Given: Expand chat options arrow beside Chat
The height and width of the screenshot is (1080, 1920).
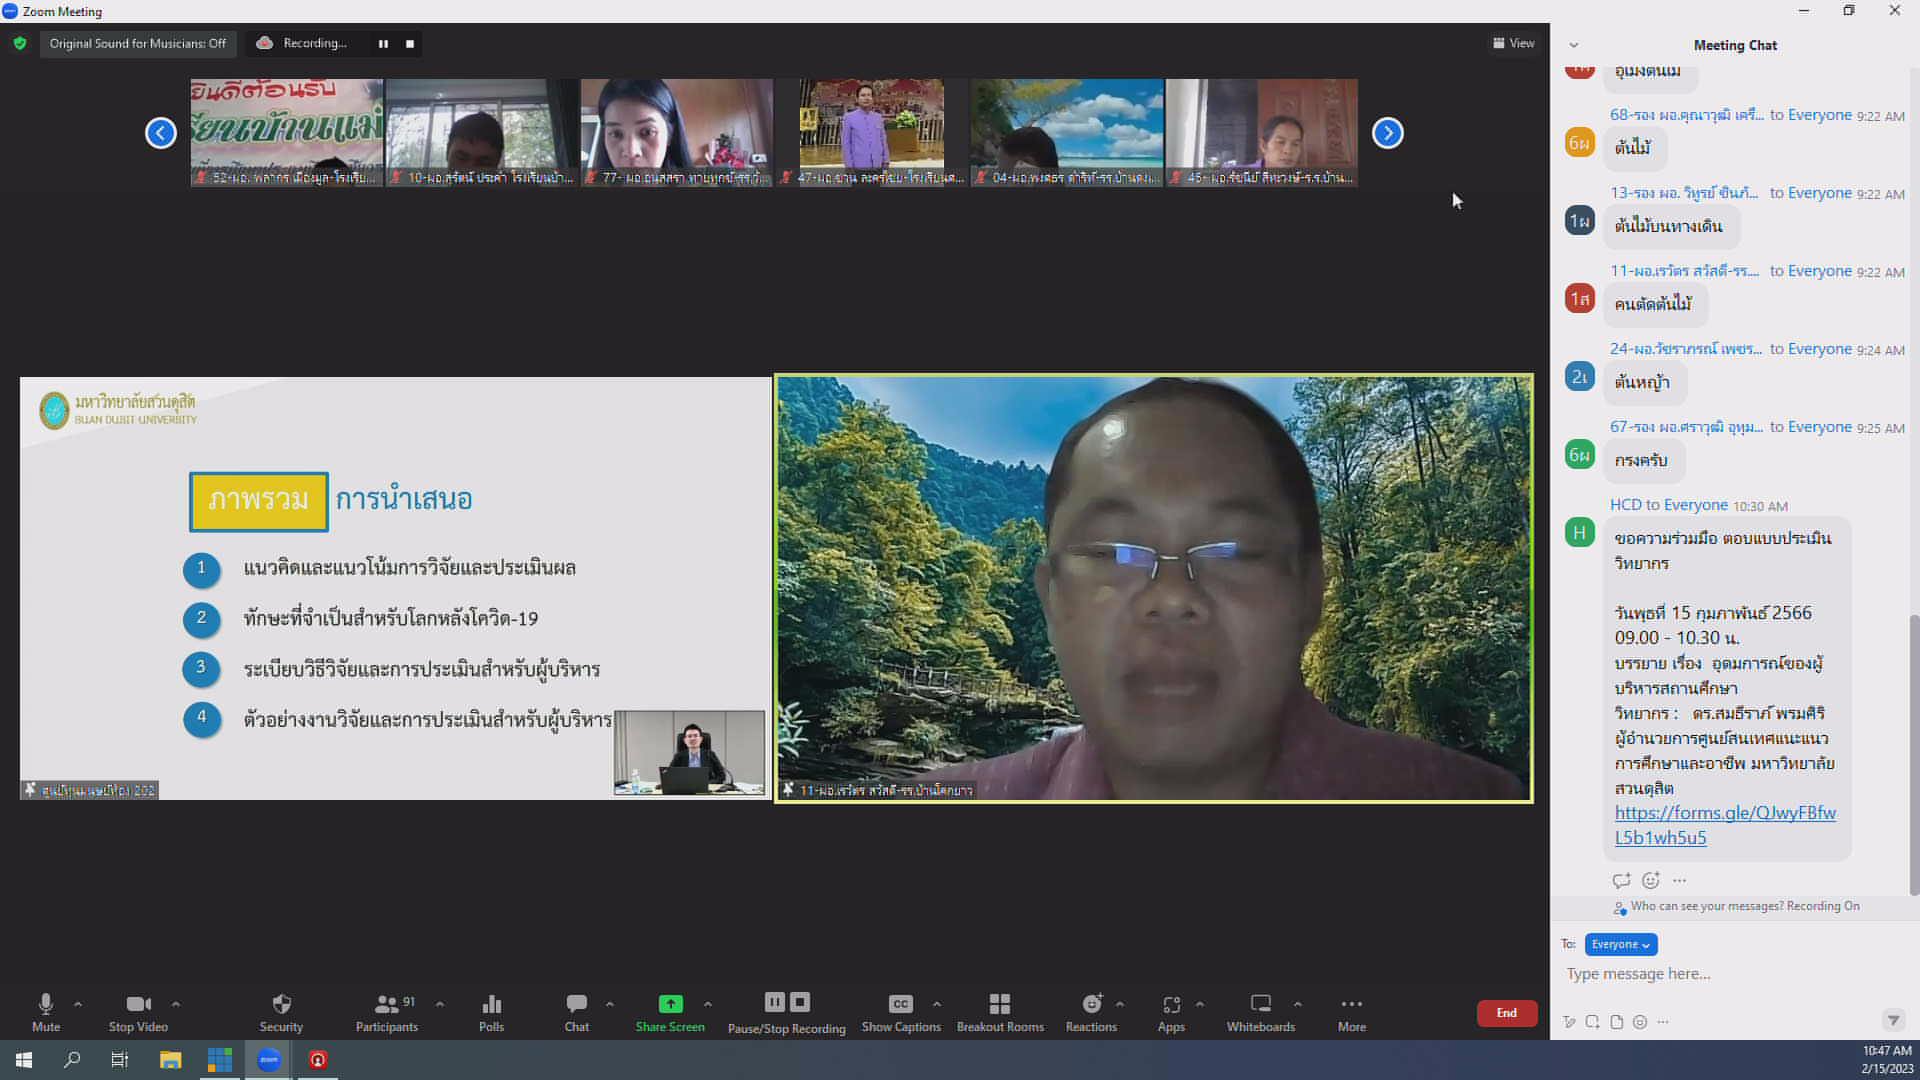Looking at the screenshot, I should [610, 1003].
